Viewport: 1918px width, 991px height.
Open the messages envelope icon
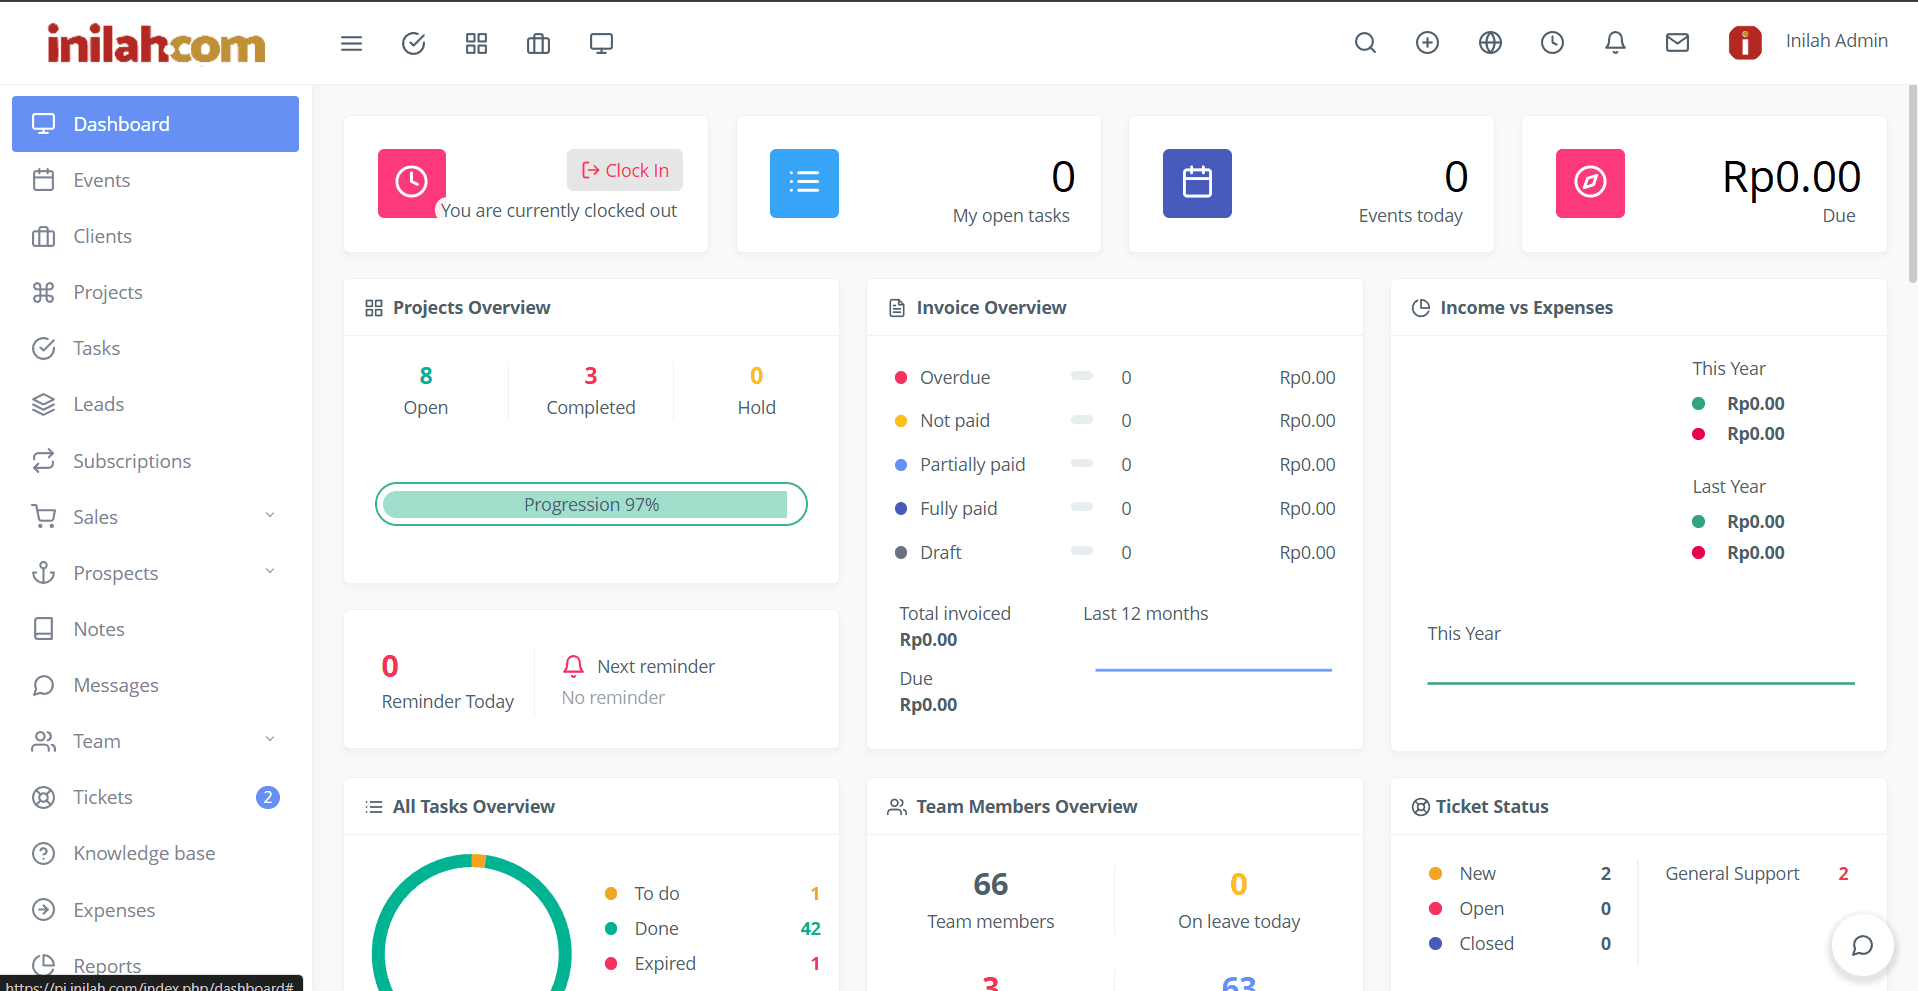[x=1677, y=43]
